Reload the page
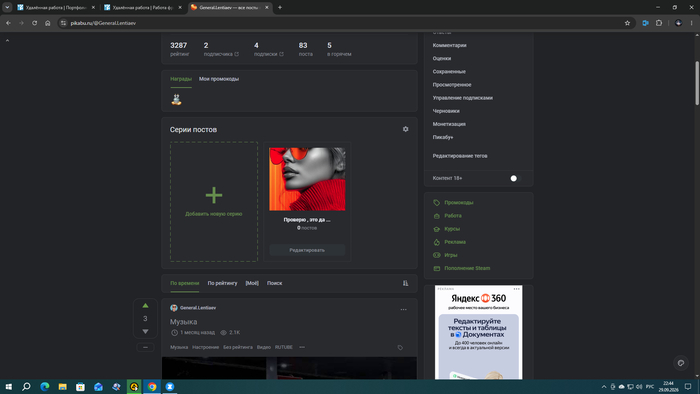Viewport: 700px width, 394px height. (34, 23)
